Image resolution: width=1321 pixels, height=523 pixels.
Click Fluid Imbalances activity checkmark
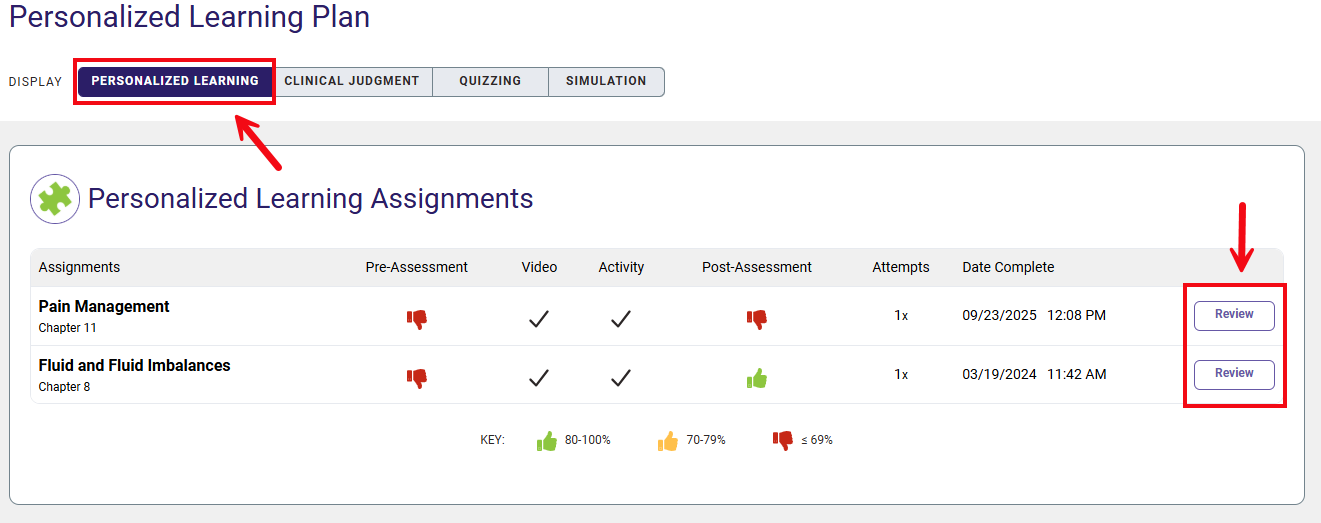tap(621, 378)
